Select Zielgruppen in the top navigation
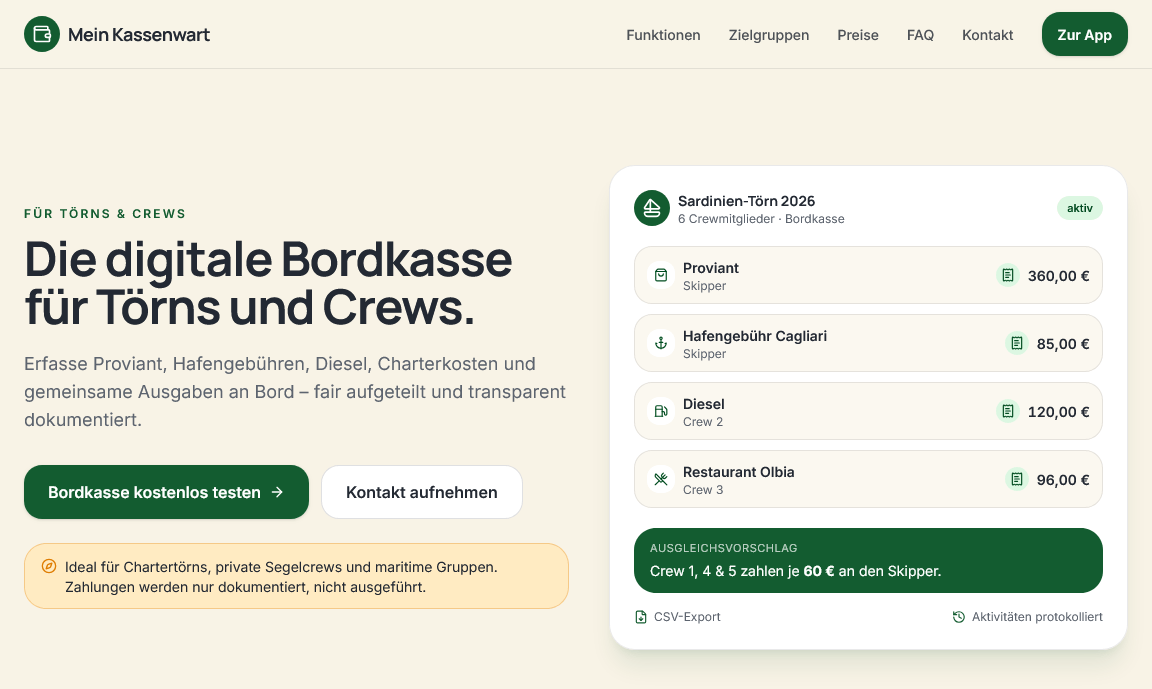 pos(768,35)
